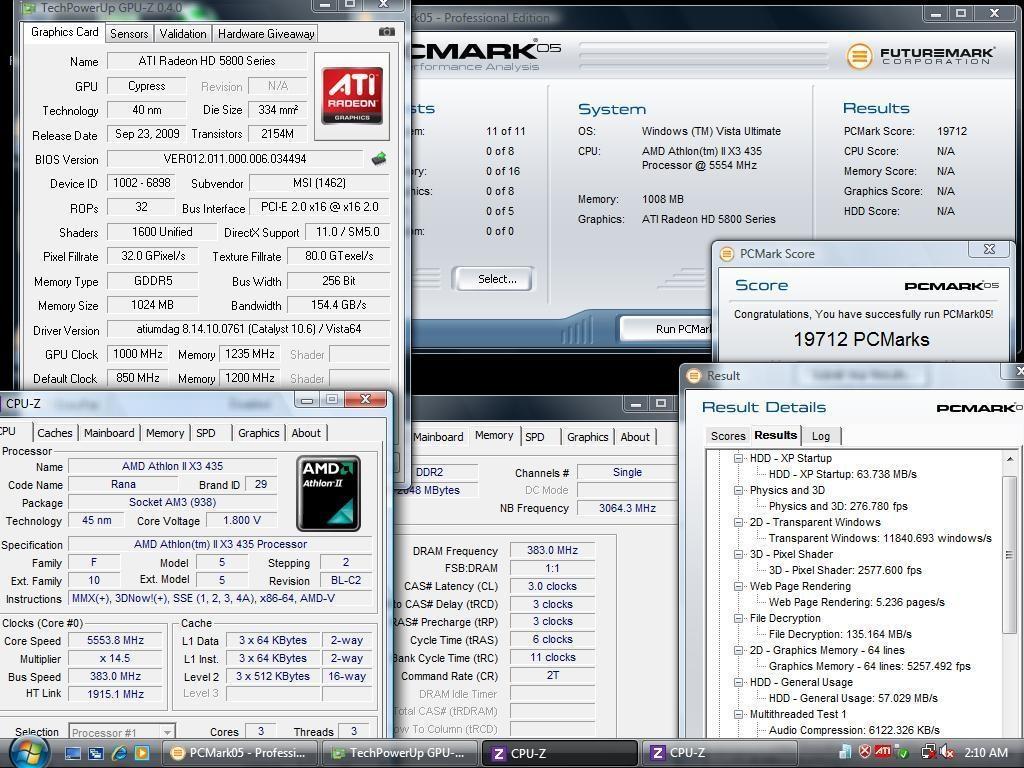Click the GPU Clock 1000 MHz field

137,354
